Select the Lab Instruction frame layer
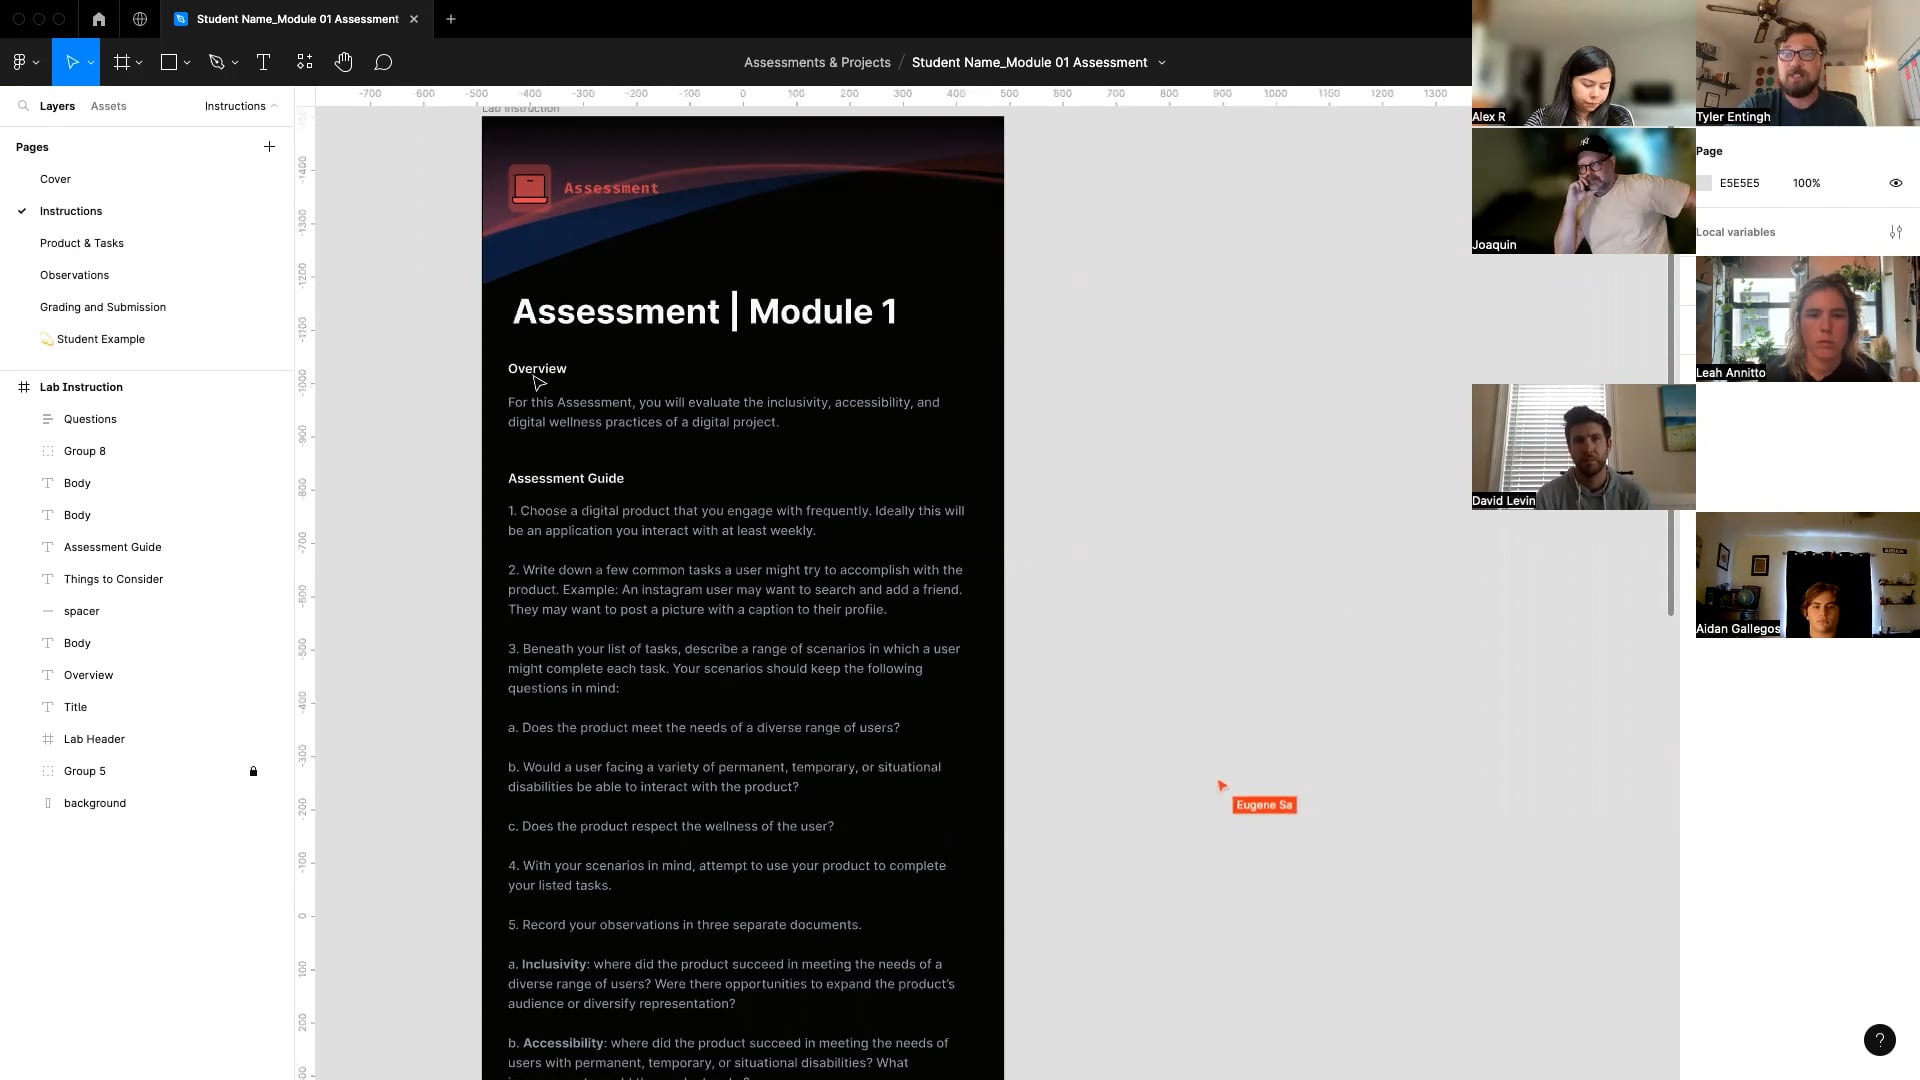1920x1080 pixels. (81, 387)
